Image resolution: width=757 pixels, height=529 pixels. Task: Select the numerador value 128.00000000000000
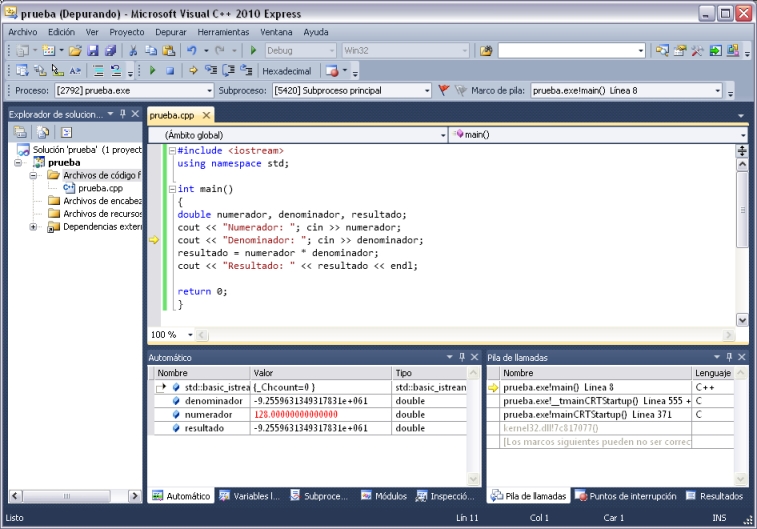click(x=295, y=415)
